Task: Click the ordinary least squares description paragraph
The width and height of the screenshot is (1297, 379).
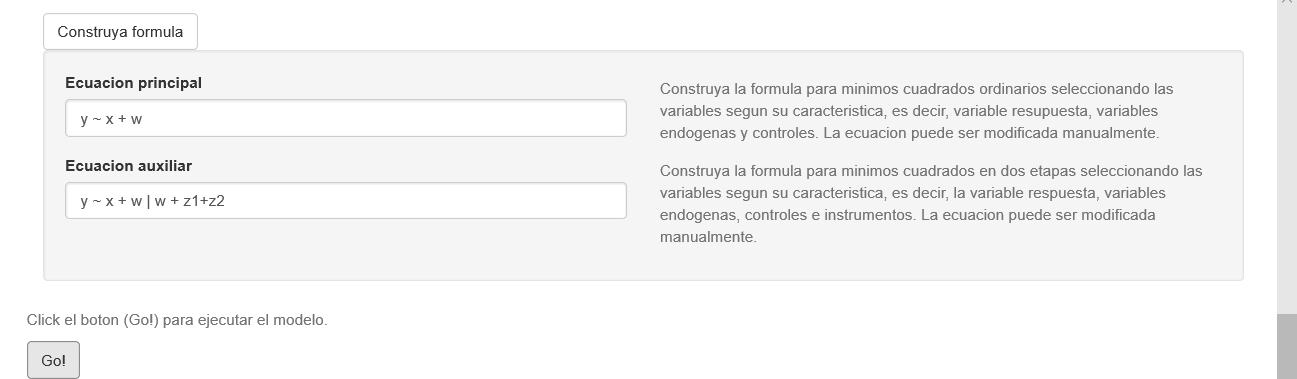Action: tap(917, 110)
